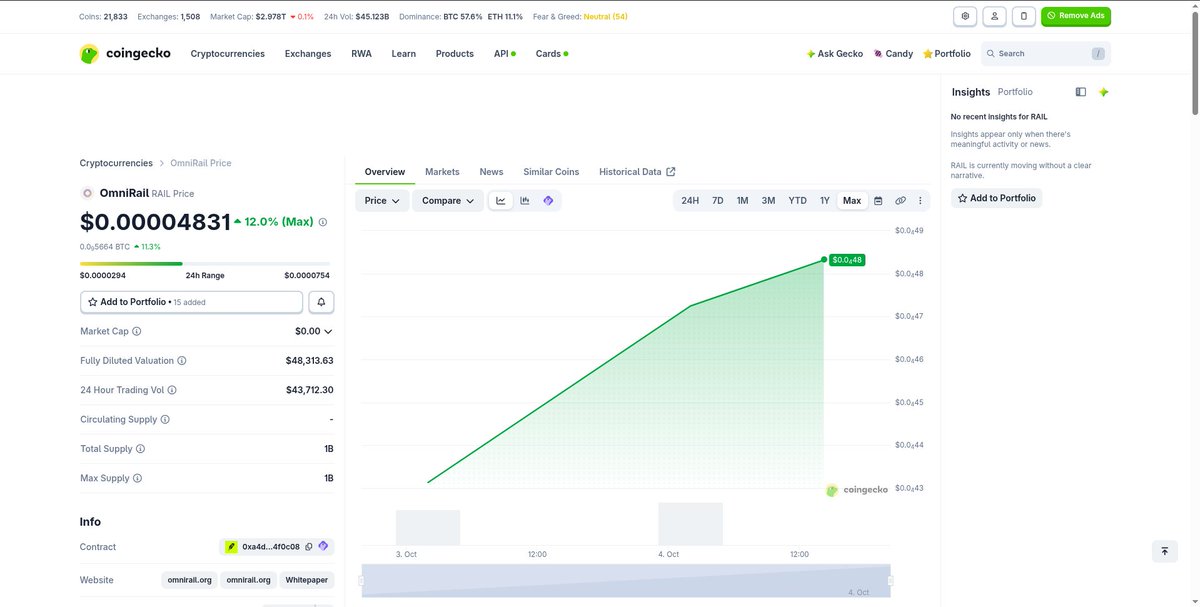Click the scroll-to-top arrow button
The width and height of the screenshot is (1200, 607).
click(1164, 551)
